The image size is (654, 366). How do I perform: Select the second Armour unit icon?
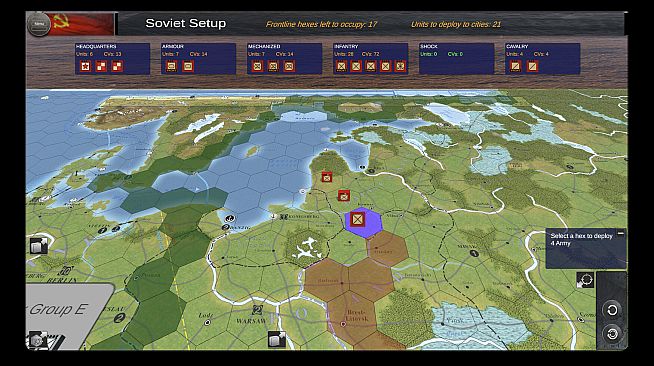pyautogui.click(x=188, y=66)
